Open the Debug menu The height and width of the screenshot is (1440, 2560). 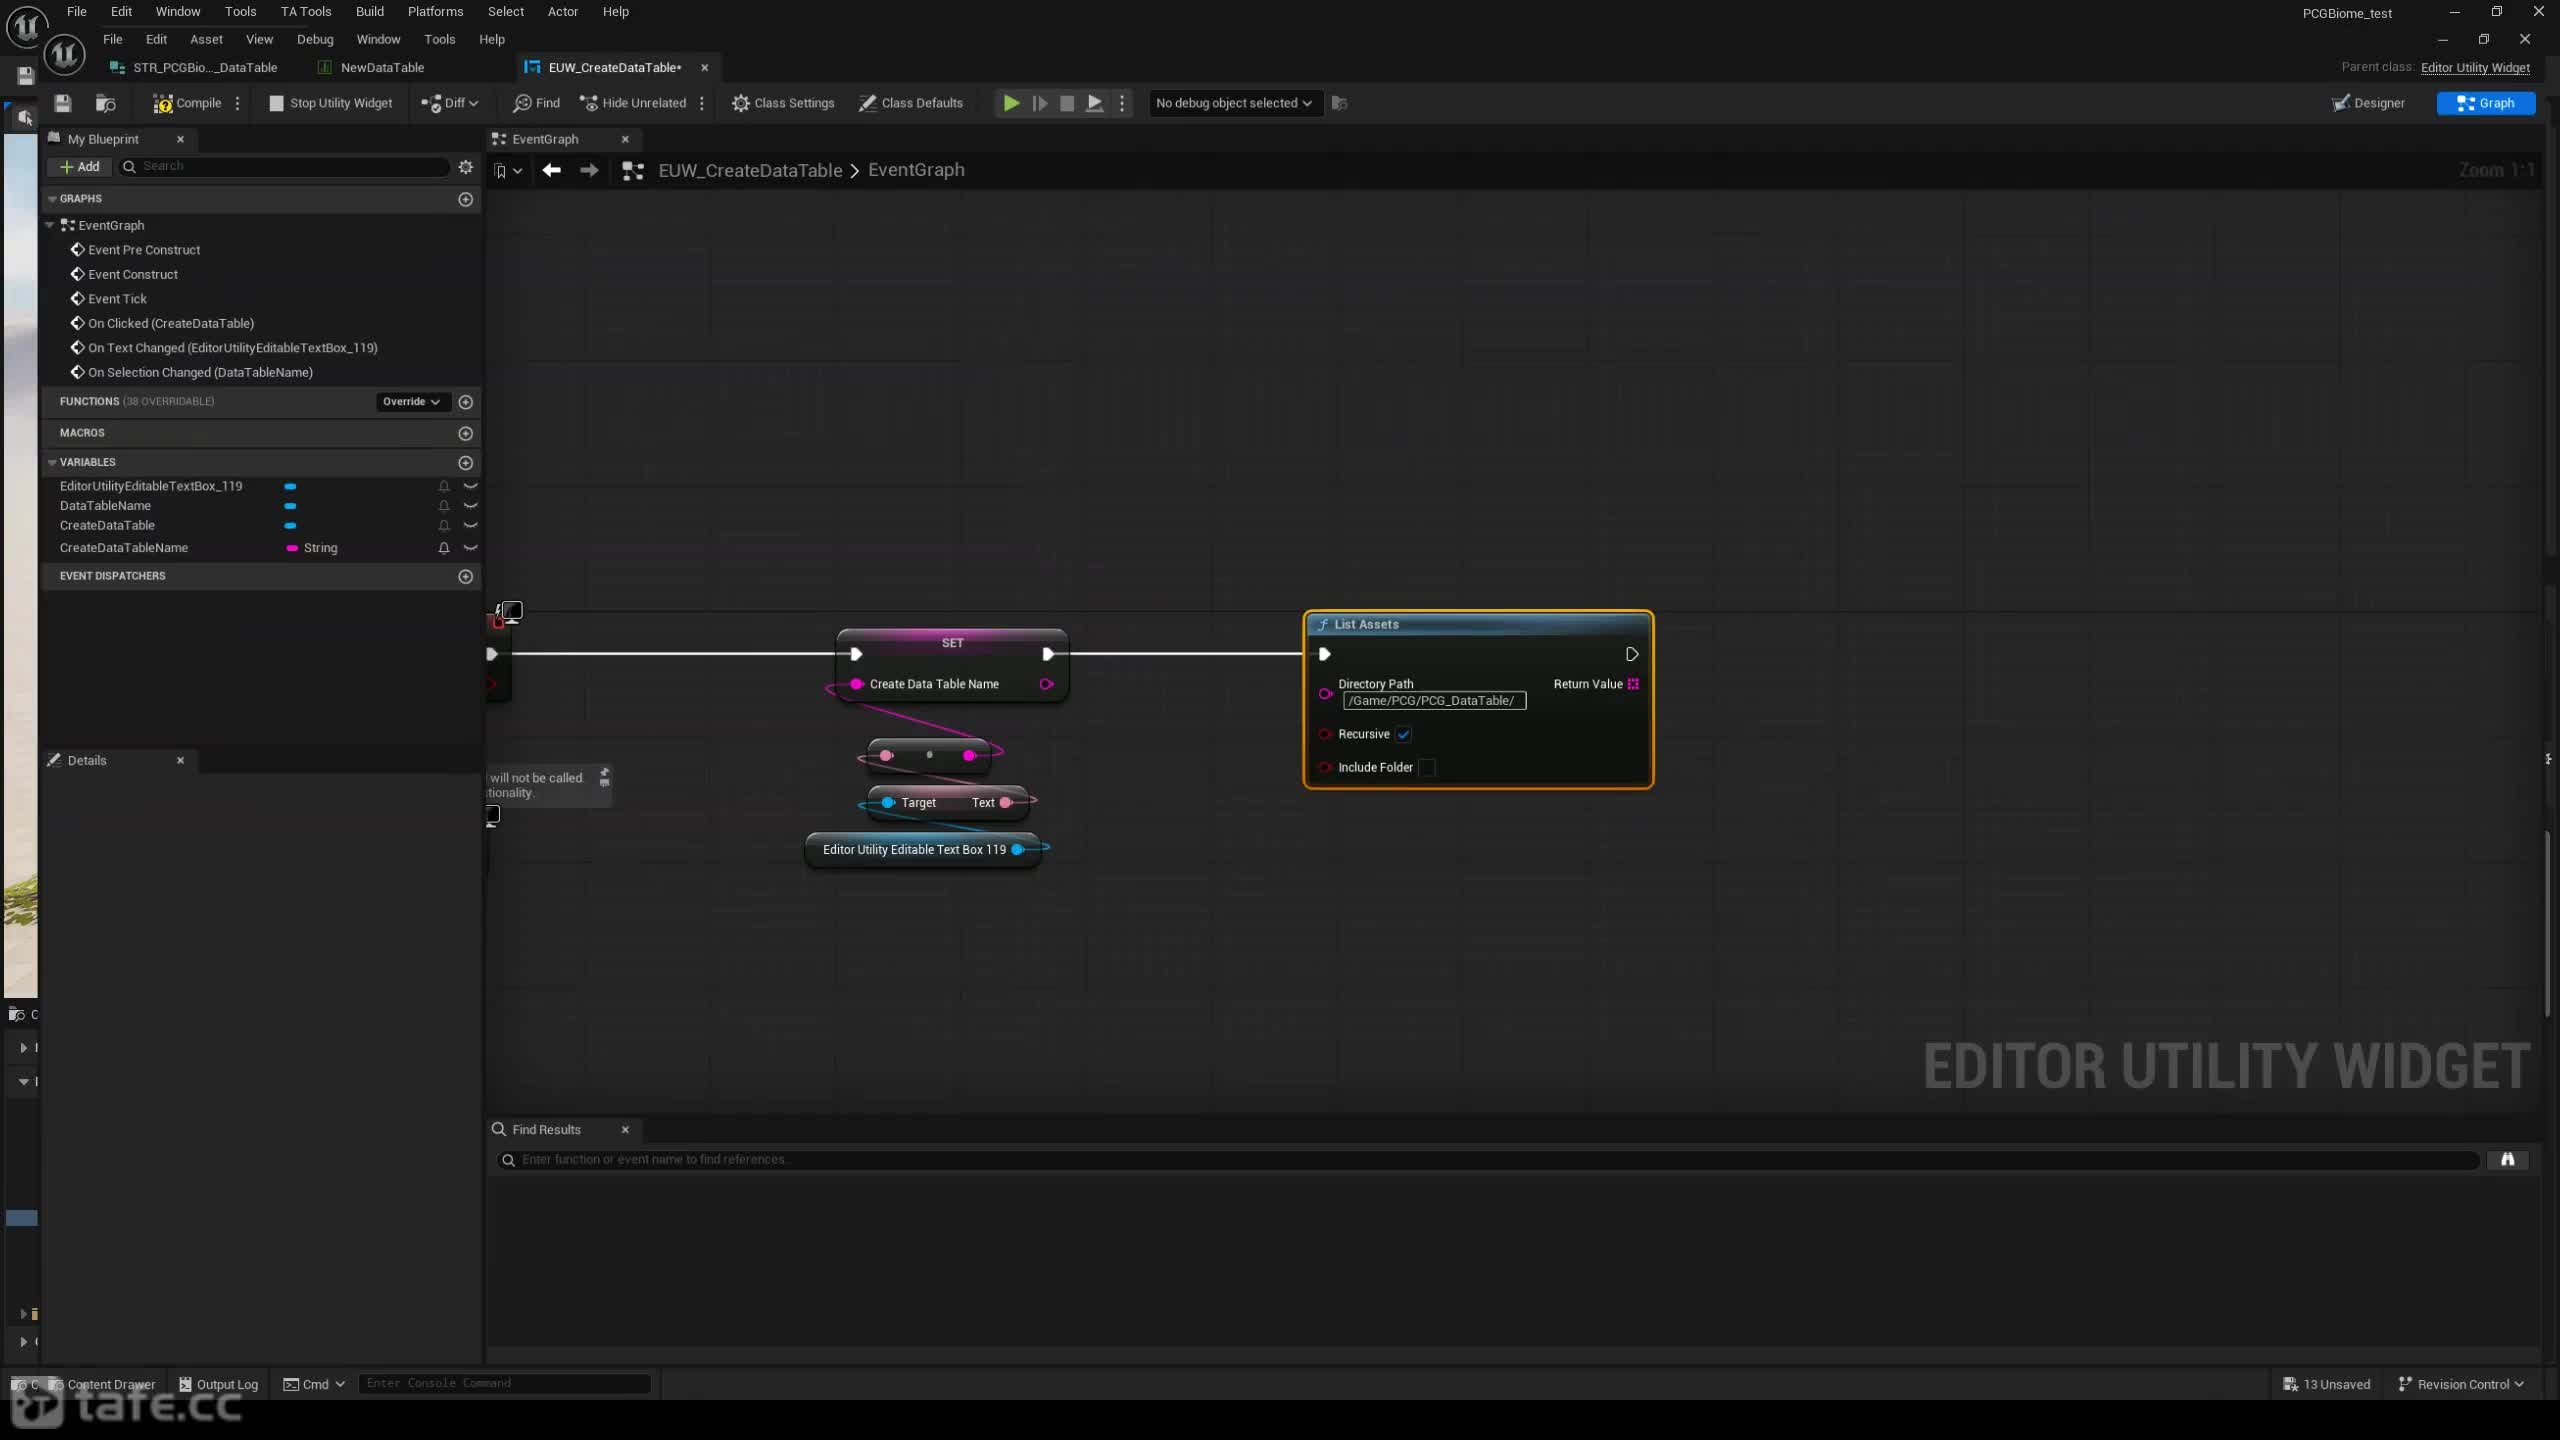315,39
